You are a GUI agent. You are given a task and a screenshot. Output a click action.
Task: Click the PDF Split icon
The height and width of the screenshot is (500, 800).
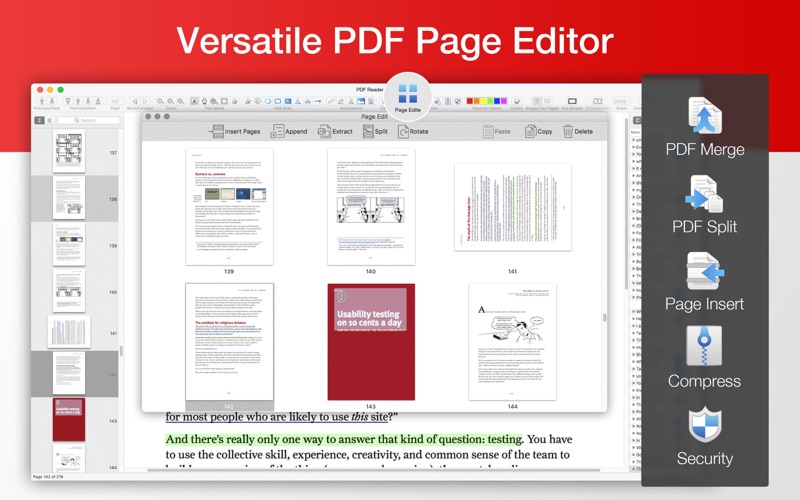705,193
